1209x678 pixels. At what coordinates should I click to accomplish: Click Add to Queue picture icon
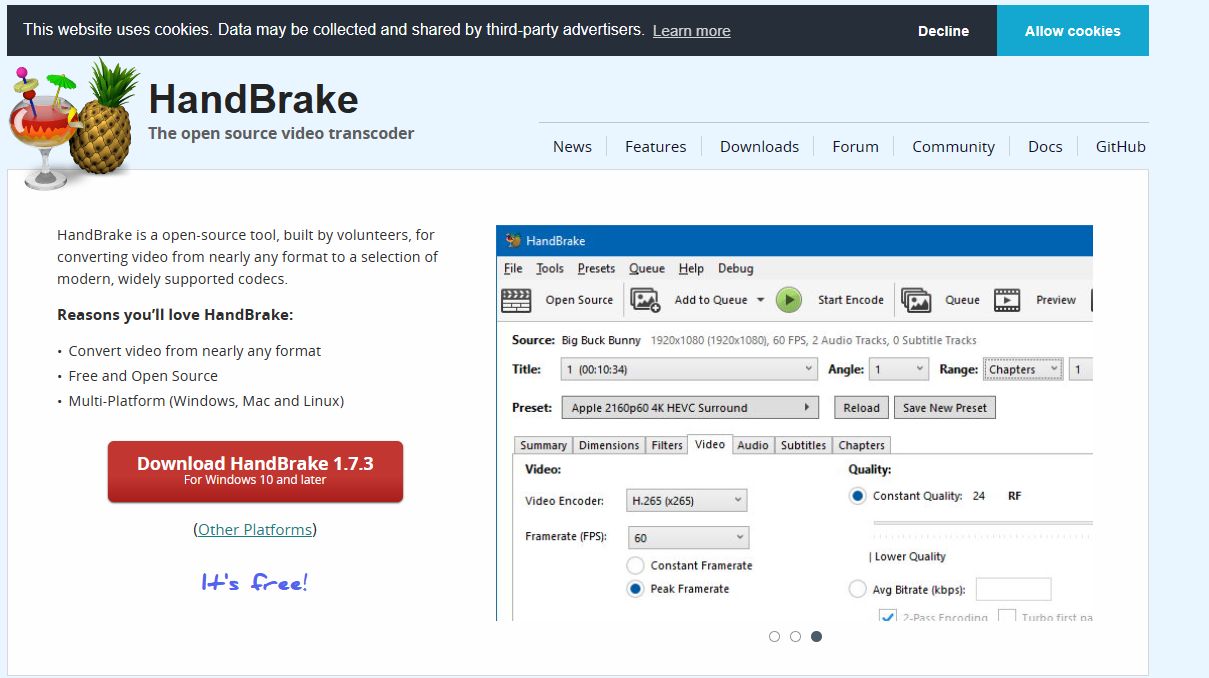646,300
